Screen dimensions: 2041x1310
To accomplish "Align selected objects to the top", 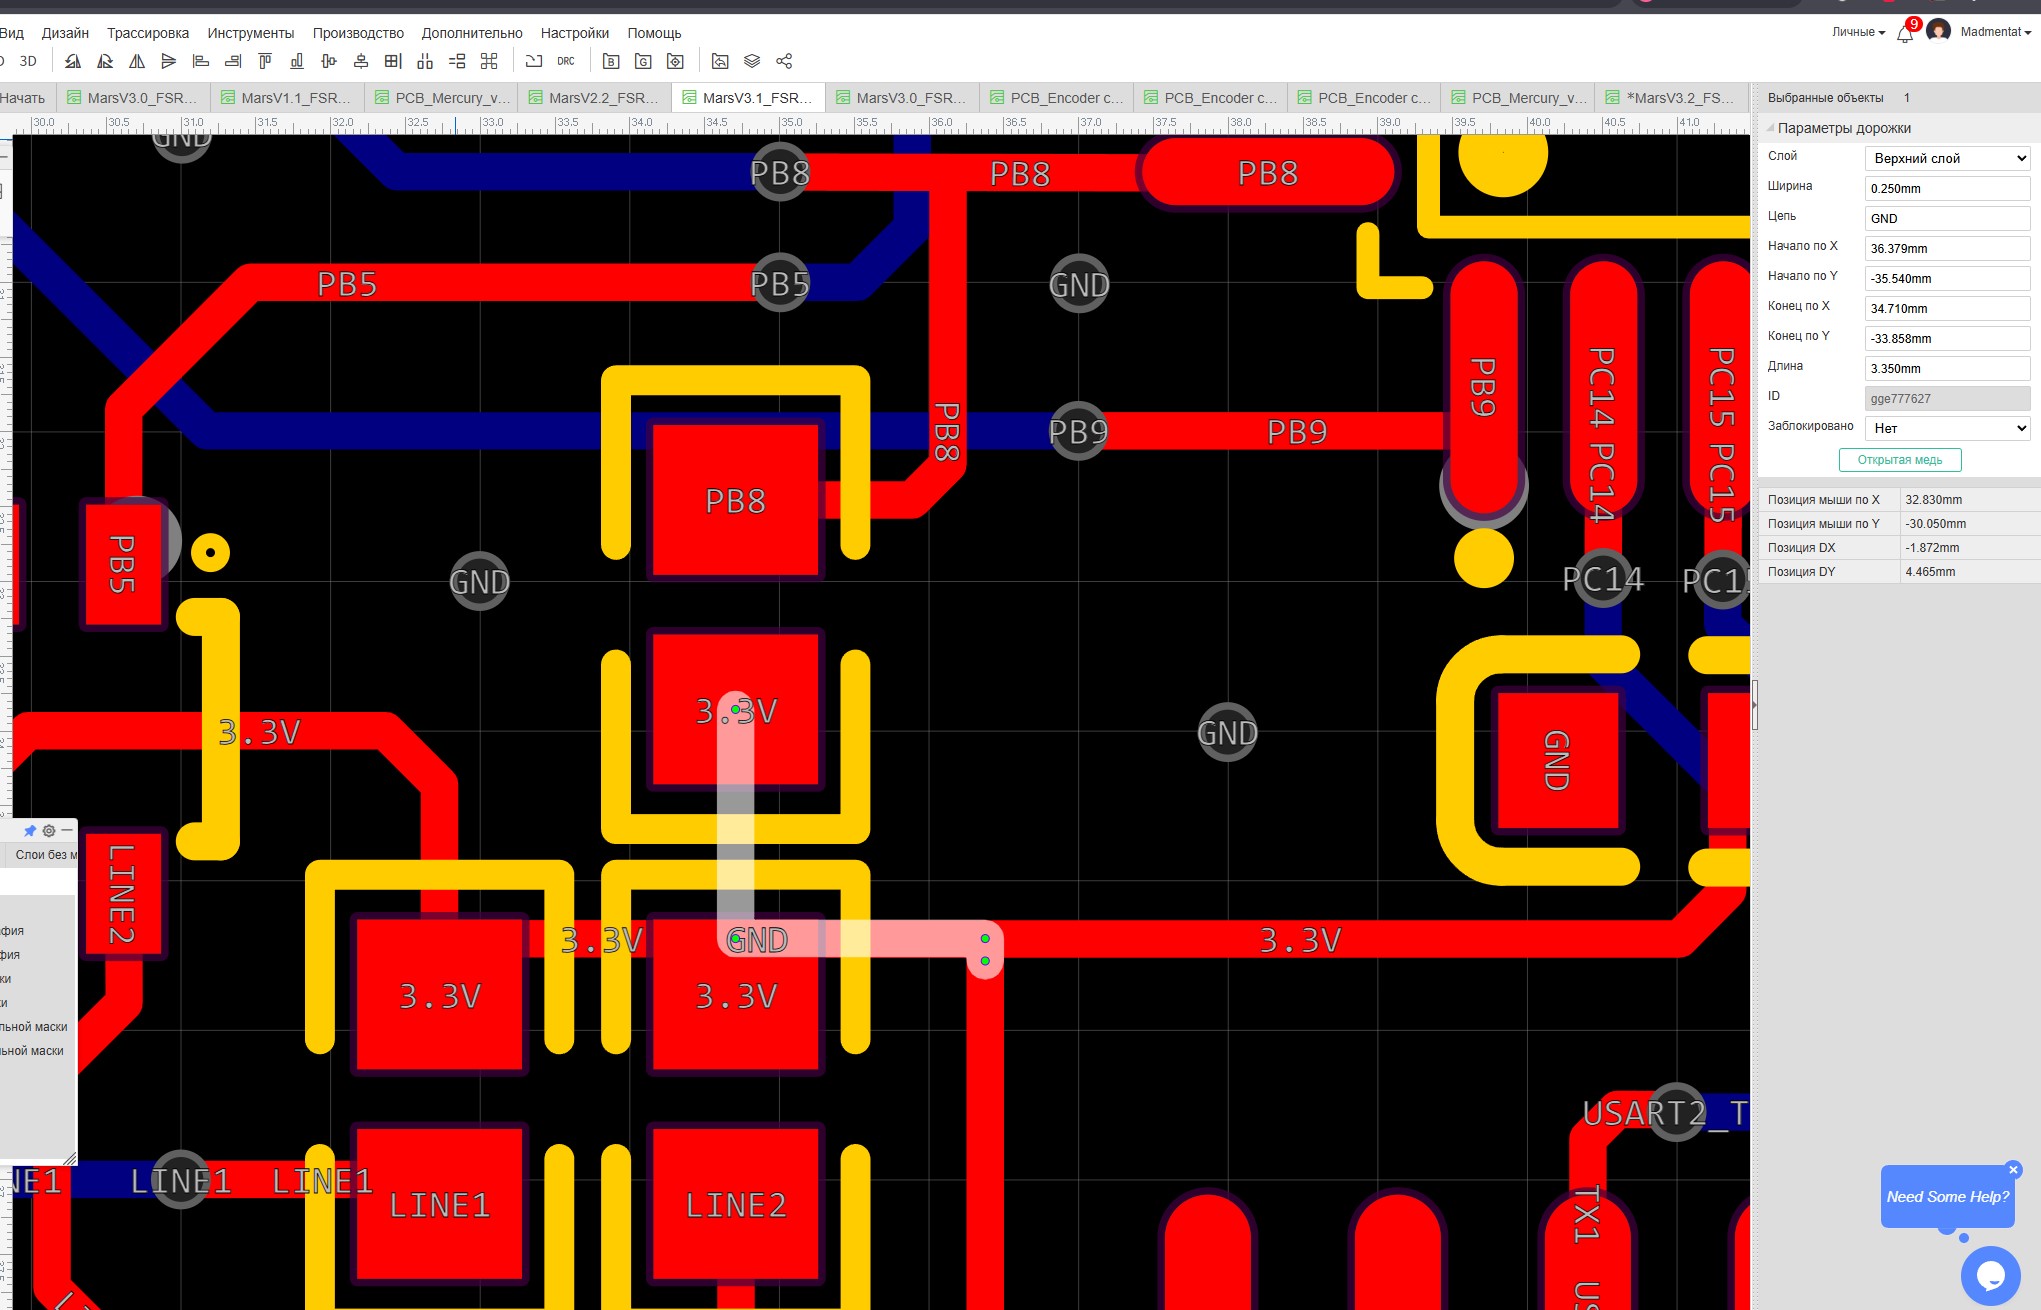I will coord(265,61).
